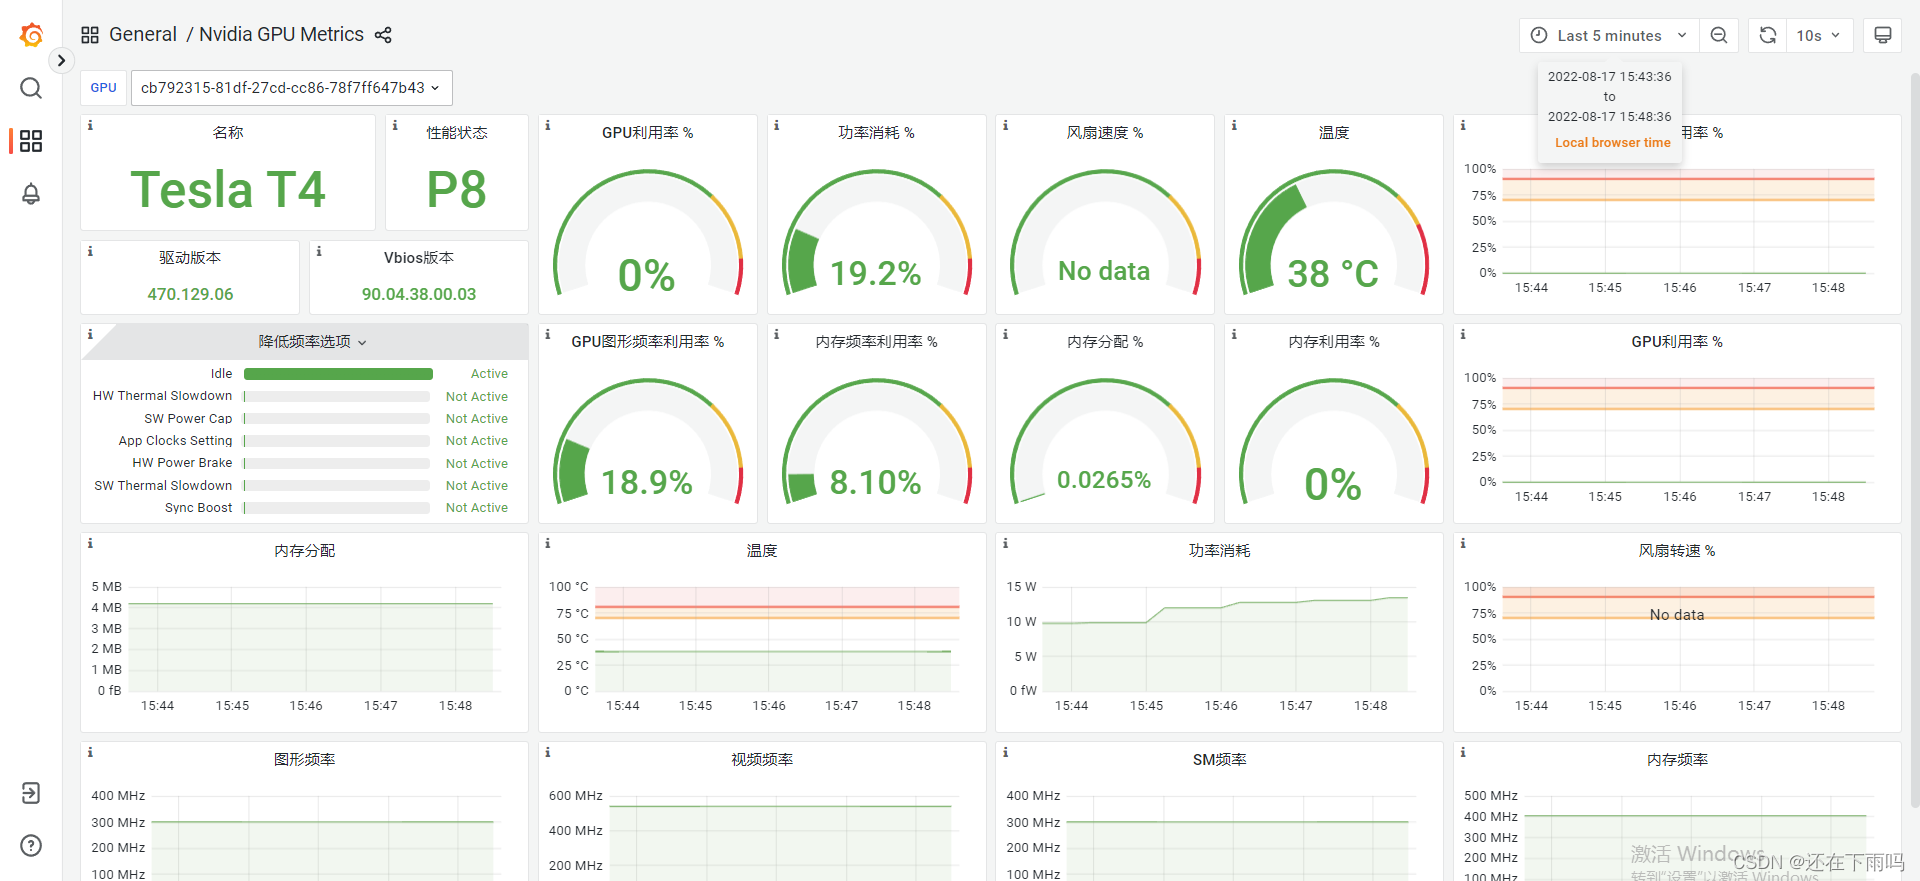Open the 名称 panel title menu
Screen dimensions: 1920x881
coord(228,133)
